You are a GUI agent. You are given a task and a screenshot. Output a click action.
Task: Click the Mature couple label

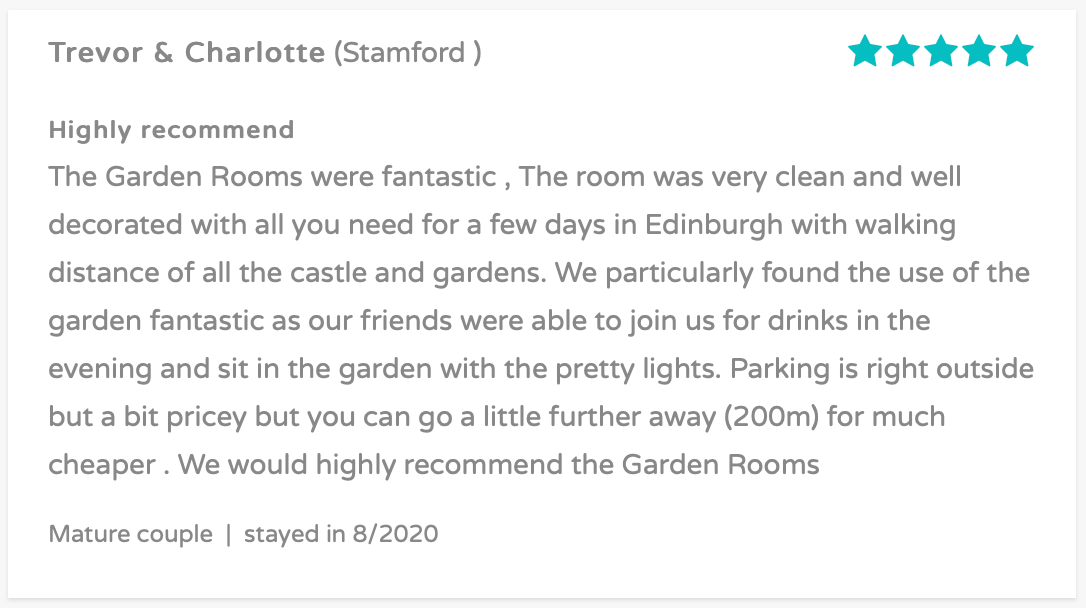click(x=130, y=534)
